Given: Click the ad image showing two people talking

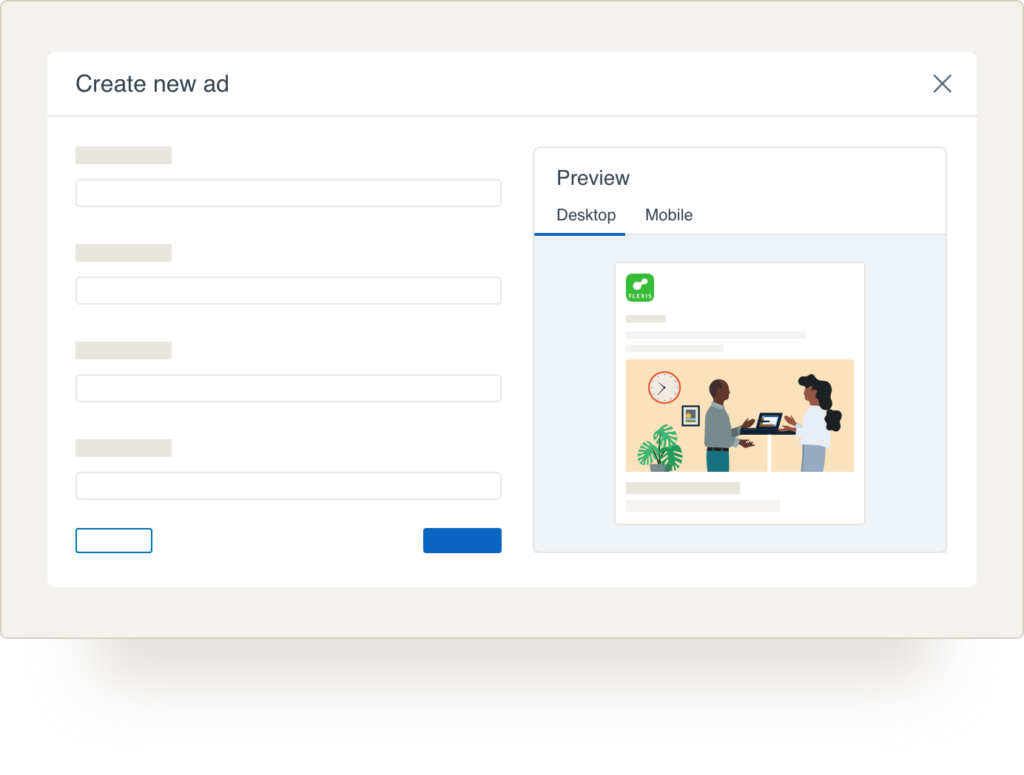Looking at the screenshot, I should coord(740,415).
